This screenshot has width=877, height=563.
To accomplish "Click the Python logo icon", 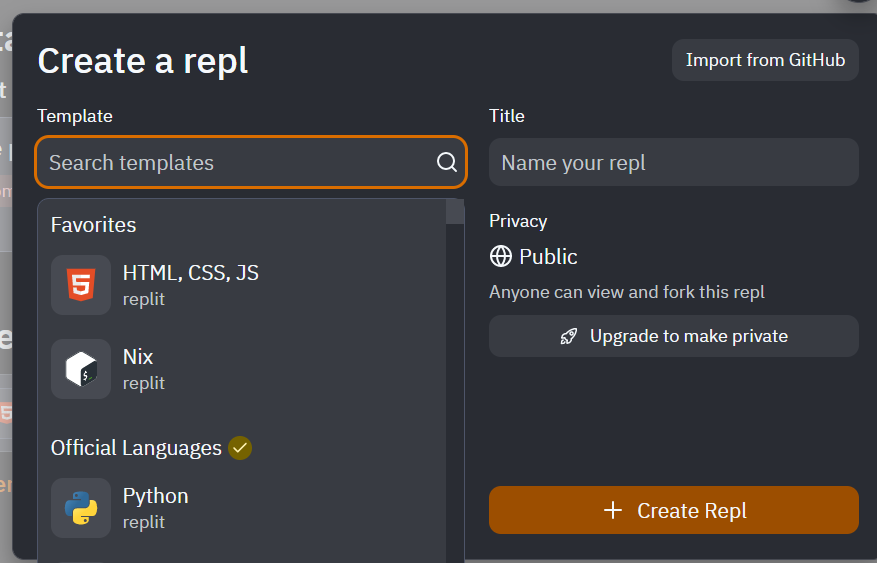I will (81, 508).
